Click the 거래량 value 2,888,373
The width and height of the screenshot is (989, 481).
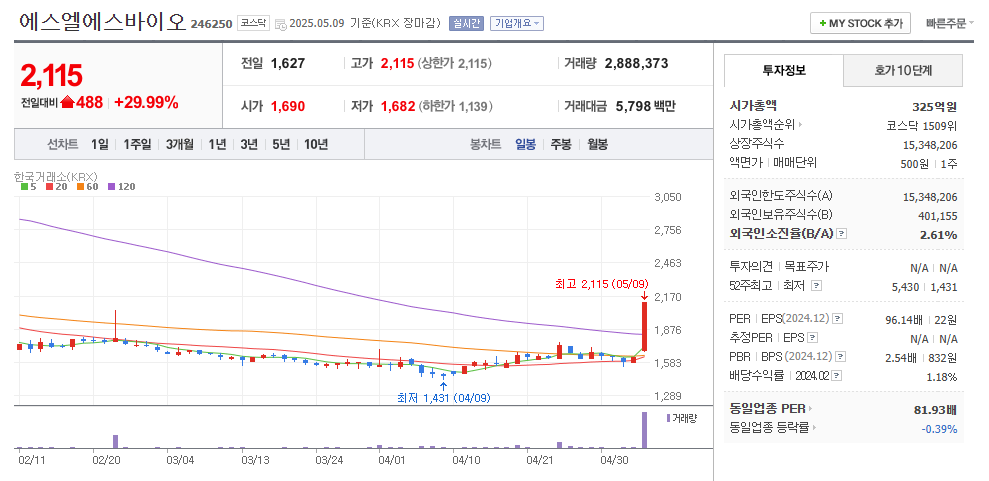click(x=636, y=63)
